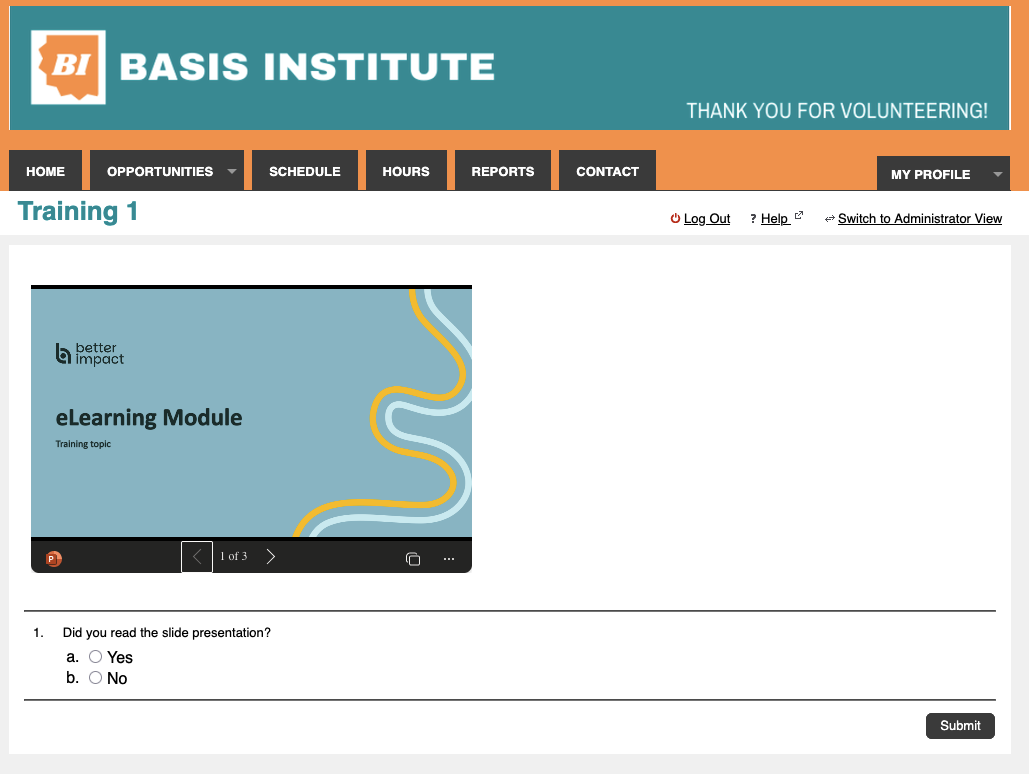
Task: Select the No radio button
Action: pos(96,678)
